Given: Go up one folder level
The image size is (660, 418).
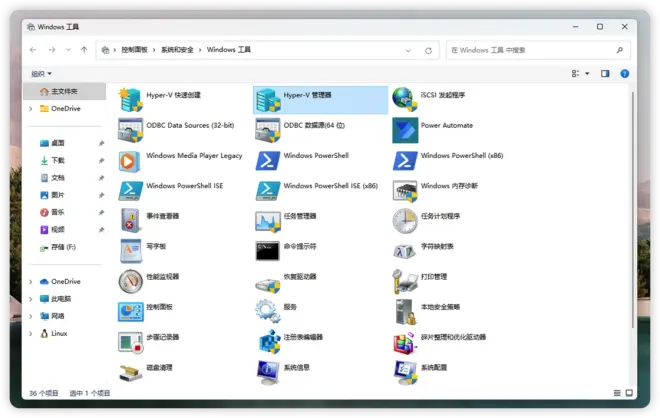Looking at the screenshot, I should tap(84, 50).
